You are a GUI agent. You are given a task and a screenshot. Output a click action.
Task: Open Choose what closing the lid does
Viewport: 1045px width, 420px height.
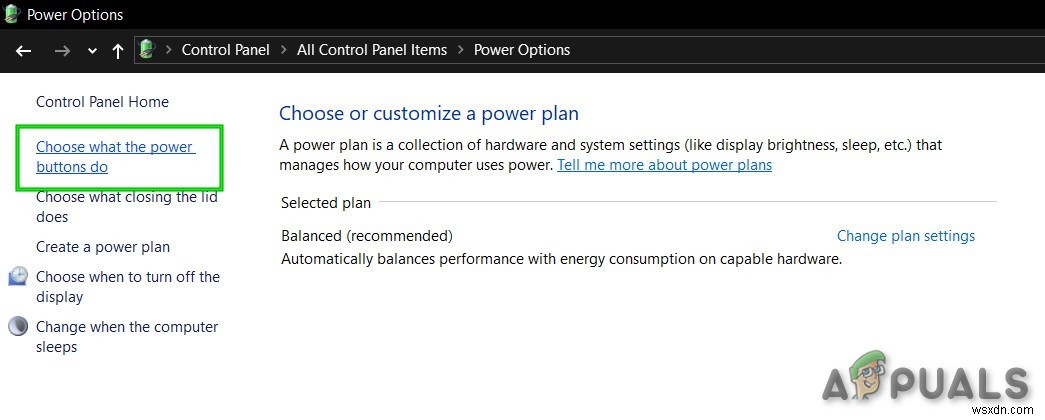(x=126, y=207)
